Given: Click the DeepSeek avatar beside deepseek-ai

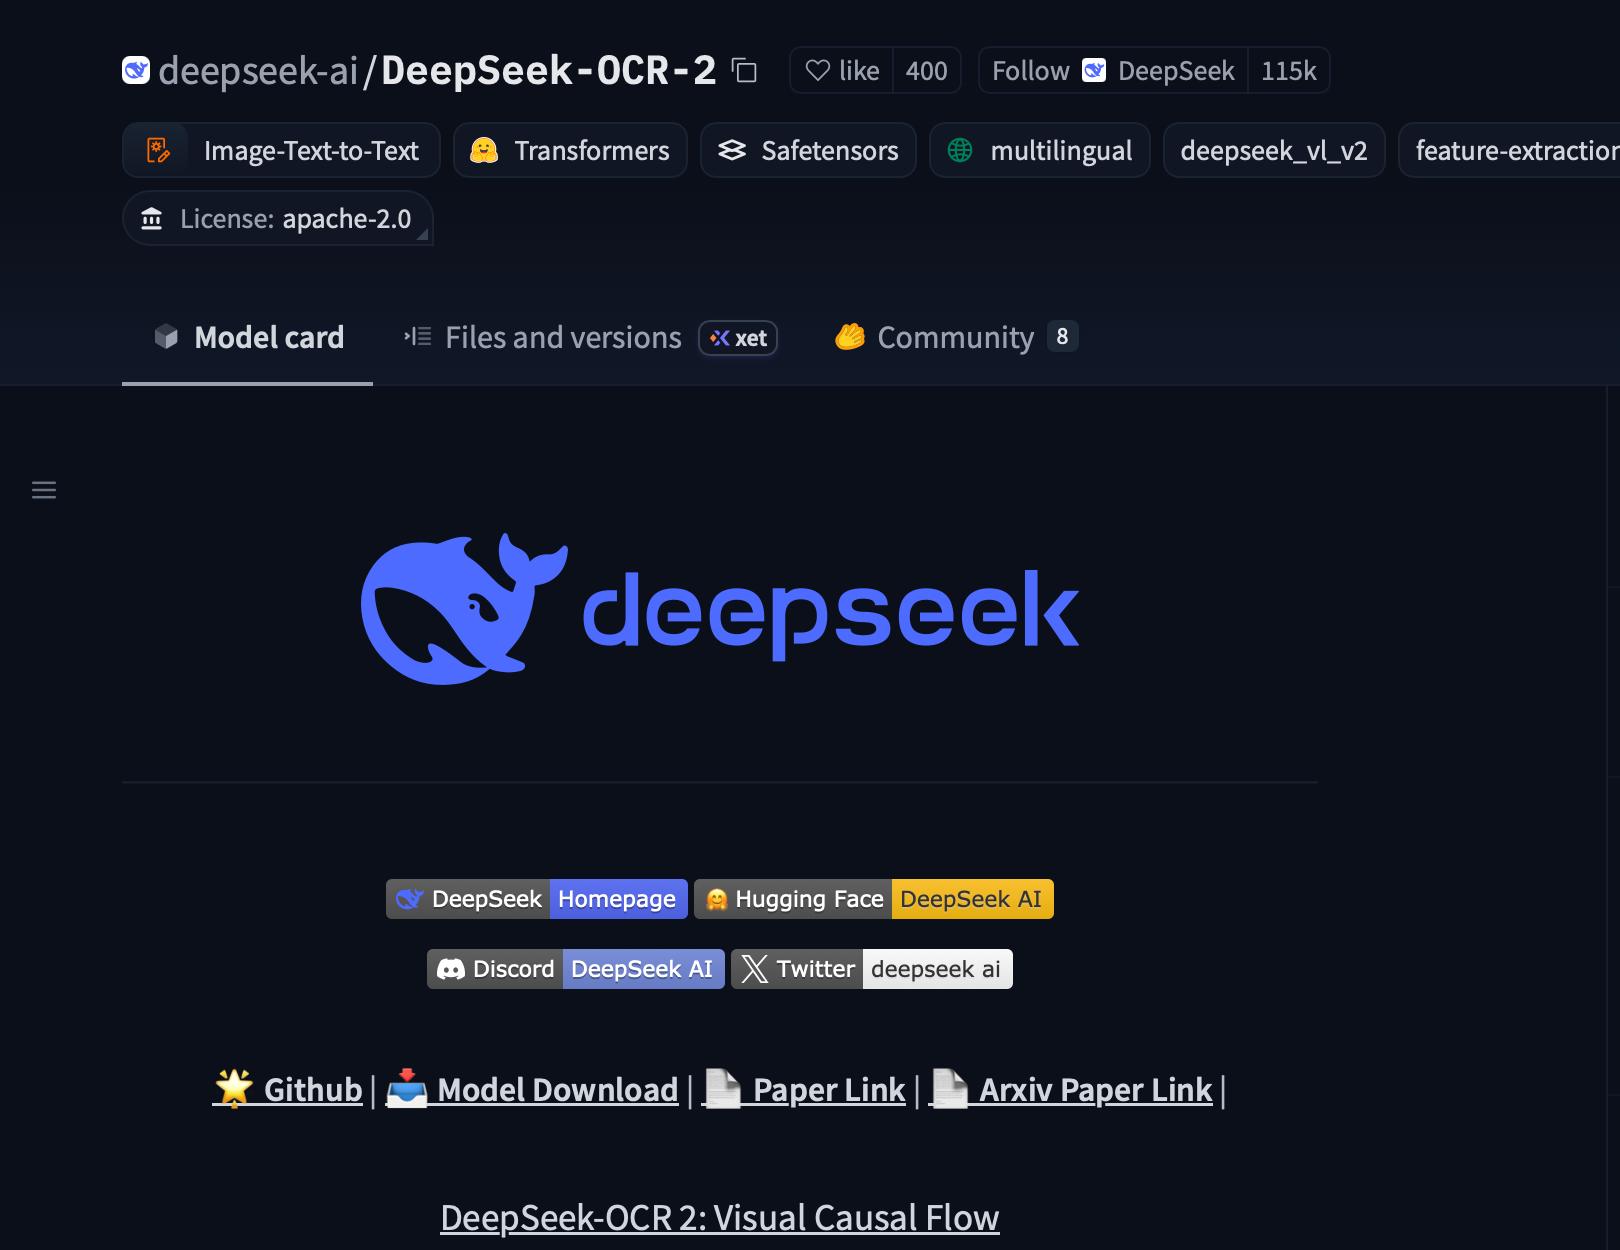Looking at the screenshot, I should [136, 70].
